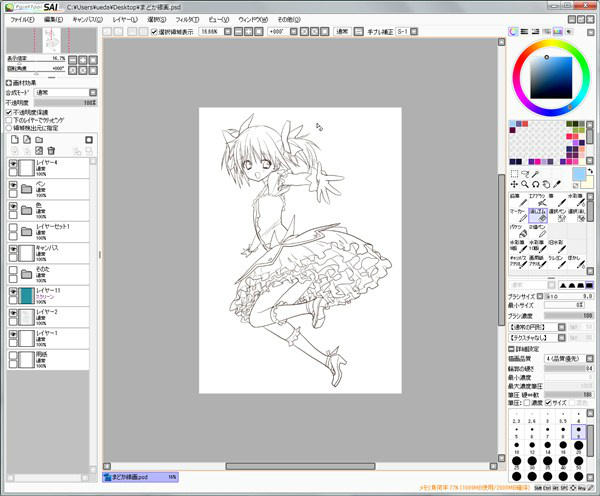Screen dimensions: 600x496
Task: Click the toolbar redo button
Action: tap(118, 32)
